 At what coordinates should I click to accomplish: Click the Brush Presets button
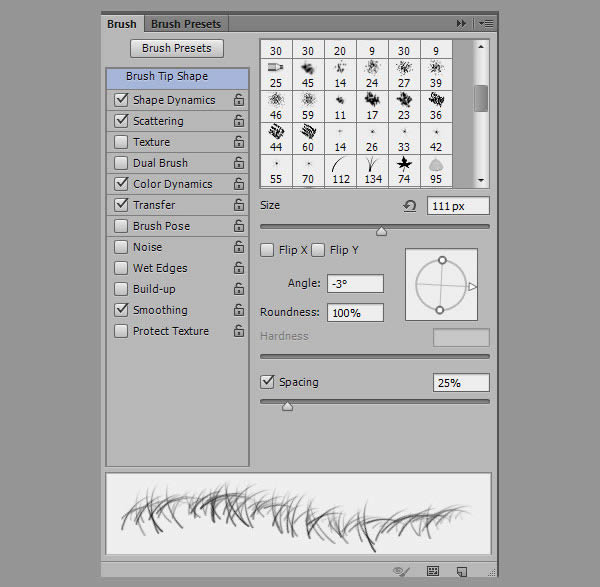click(x=177, y=48)
